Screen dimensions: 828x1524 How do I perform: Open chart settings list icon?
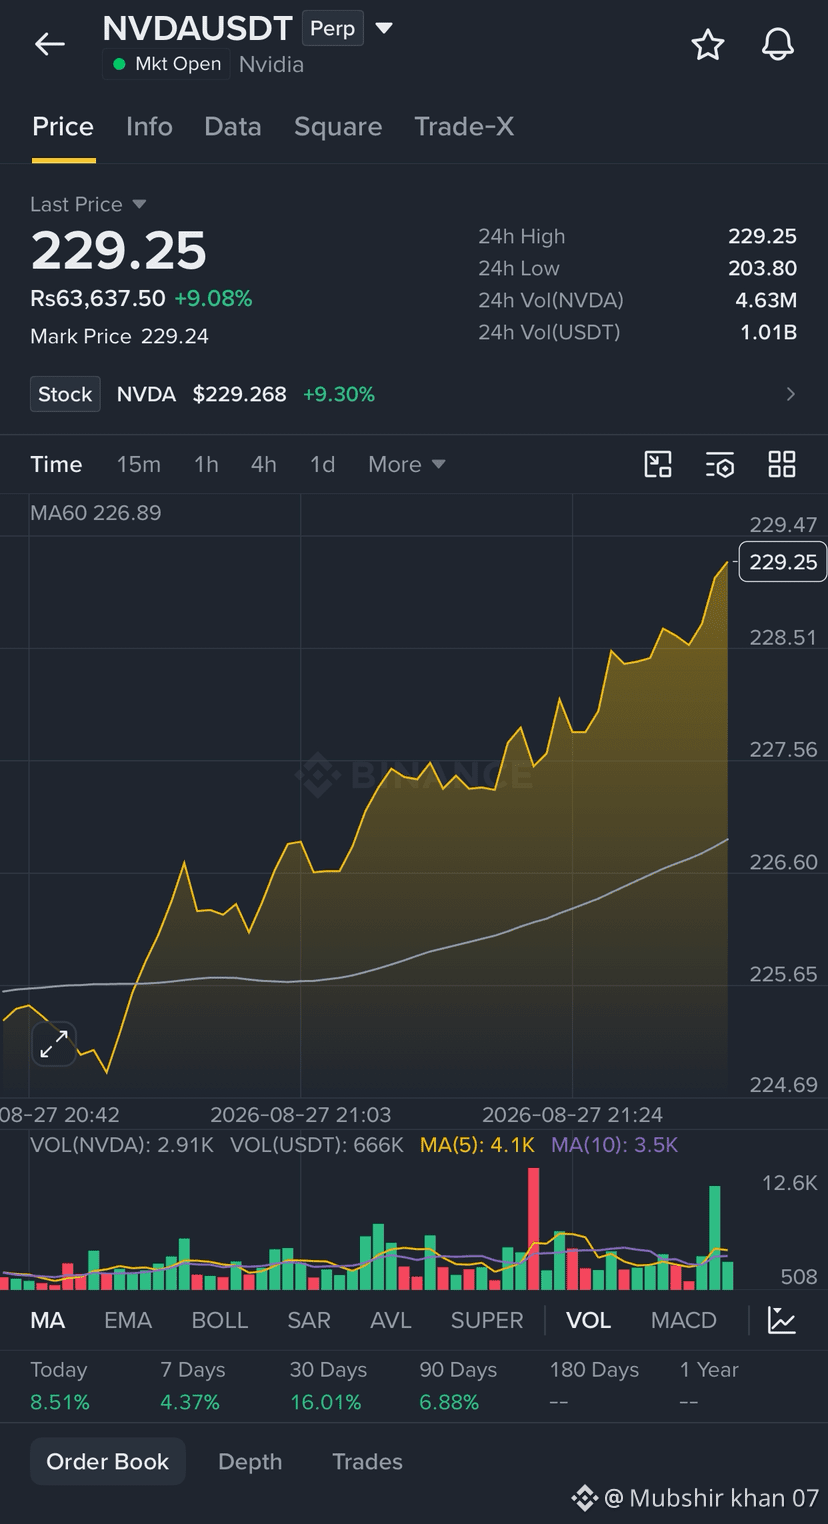720,464
